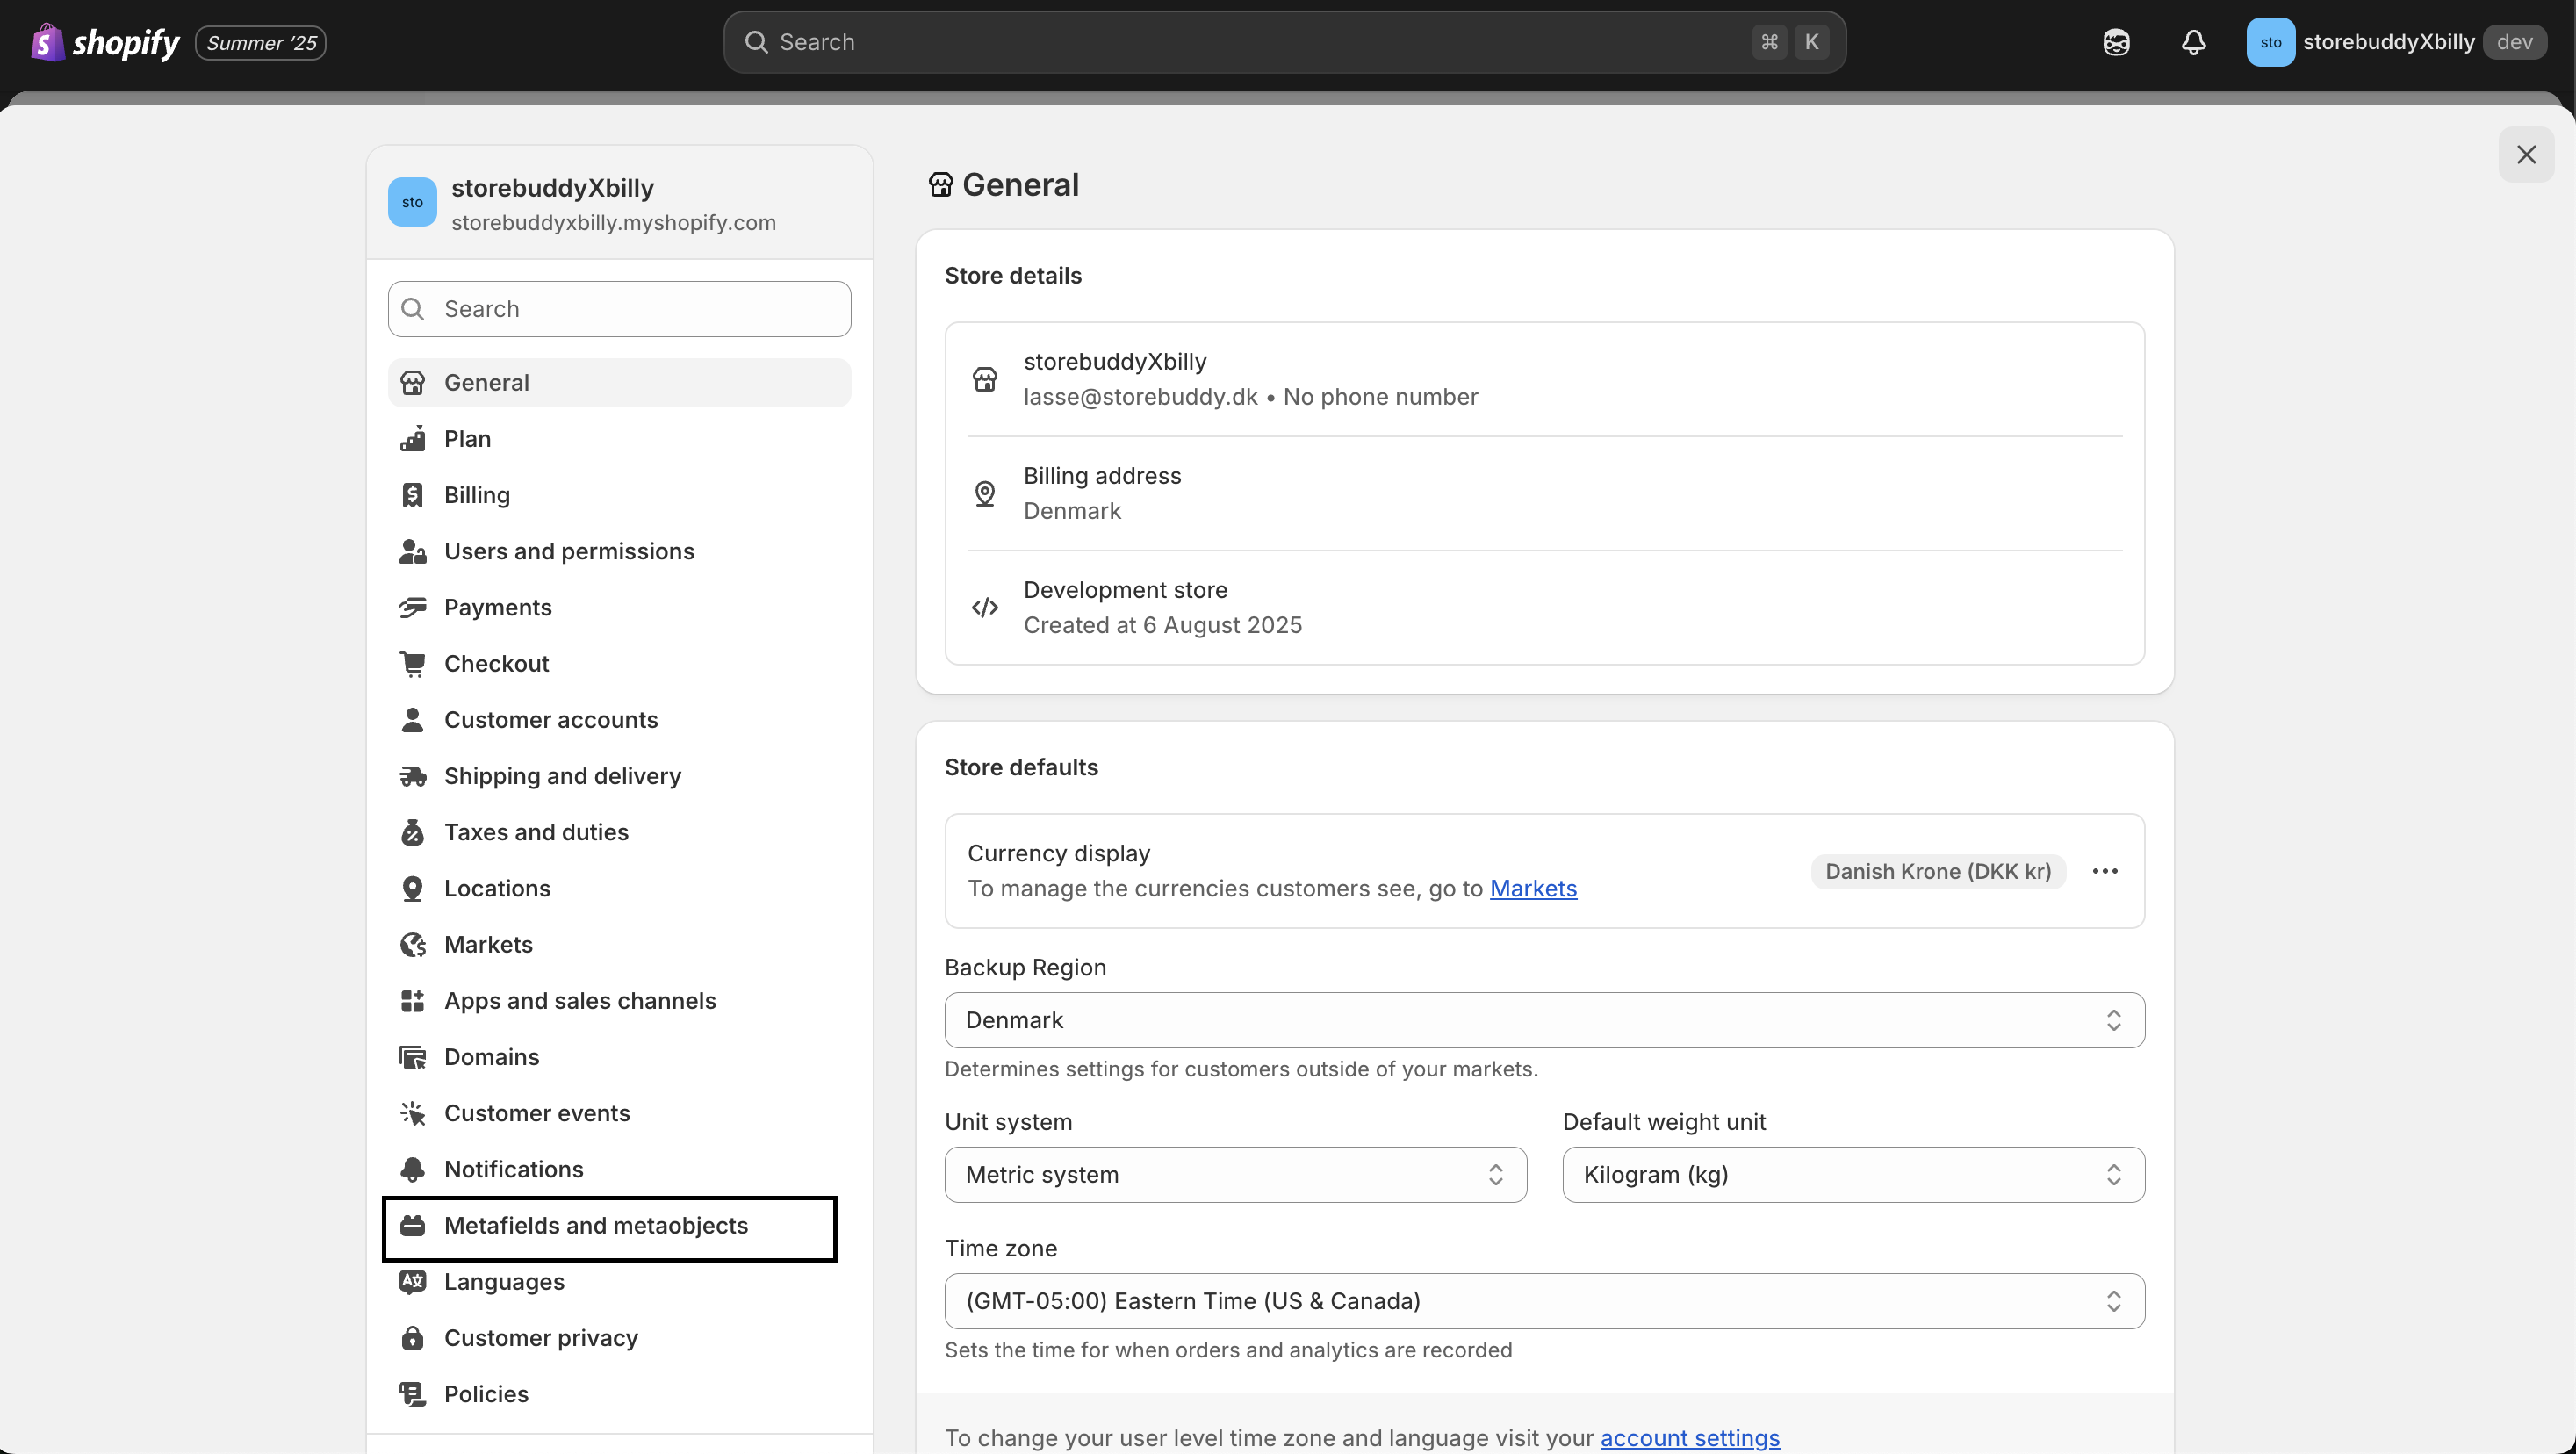Click the Checkout cart icon
Image resolution: width=2576 pixels, height=1454 pixels.
(x=412, y=664)
